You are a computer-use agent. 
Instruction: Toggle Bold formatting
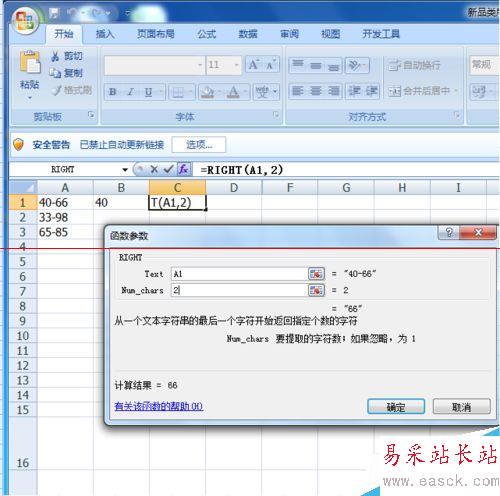pyautogui.click(x=113, y=92)
